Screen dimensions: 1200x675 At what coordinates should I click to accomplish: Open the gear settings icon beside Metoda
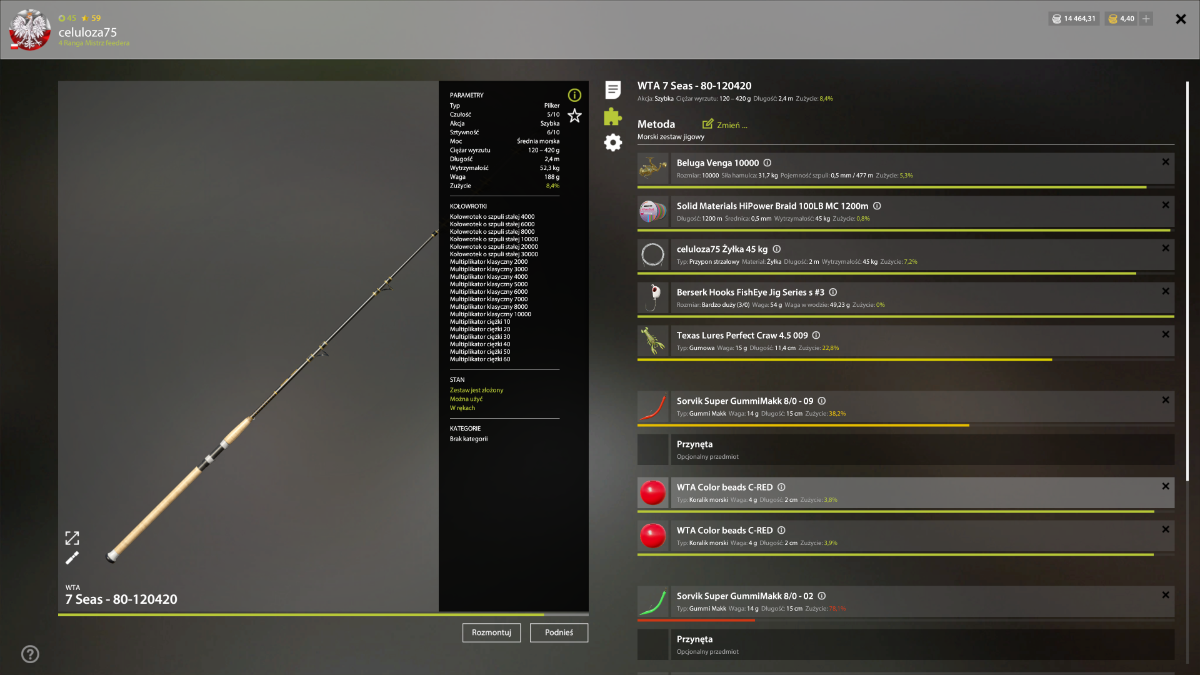click(x=613, y=142)
